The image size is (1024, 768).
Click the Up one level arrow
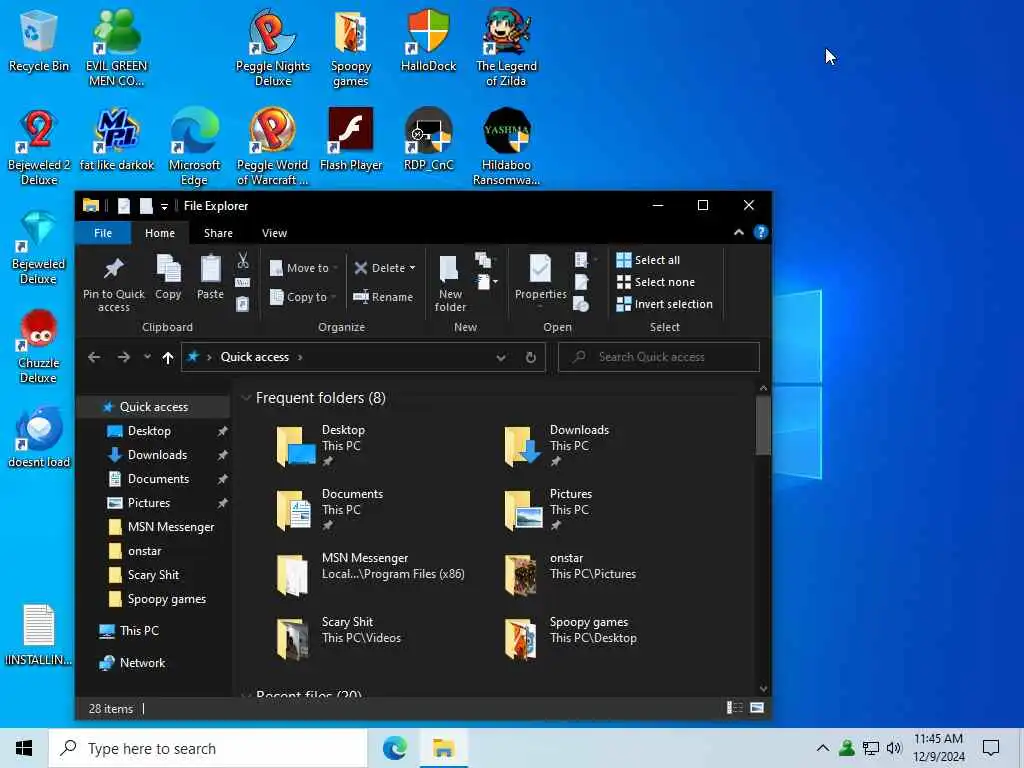(168, 358)
